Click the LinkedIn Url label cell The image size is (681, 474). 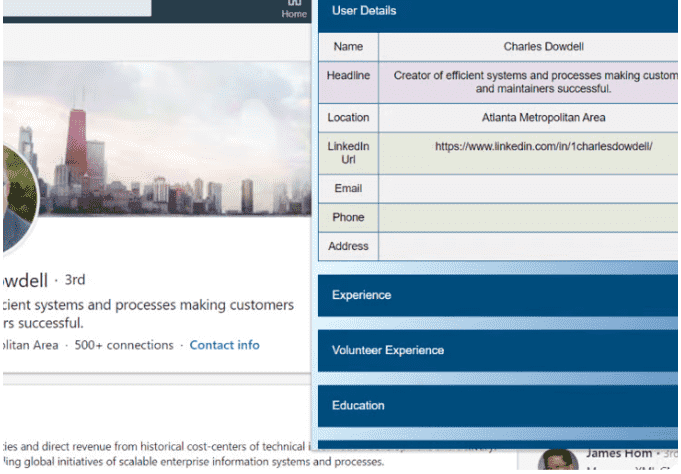click(348, 153)
